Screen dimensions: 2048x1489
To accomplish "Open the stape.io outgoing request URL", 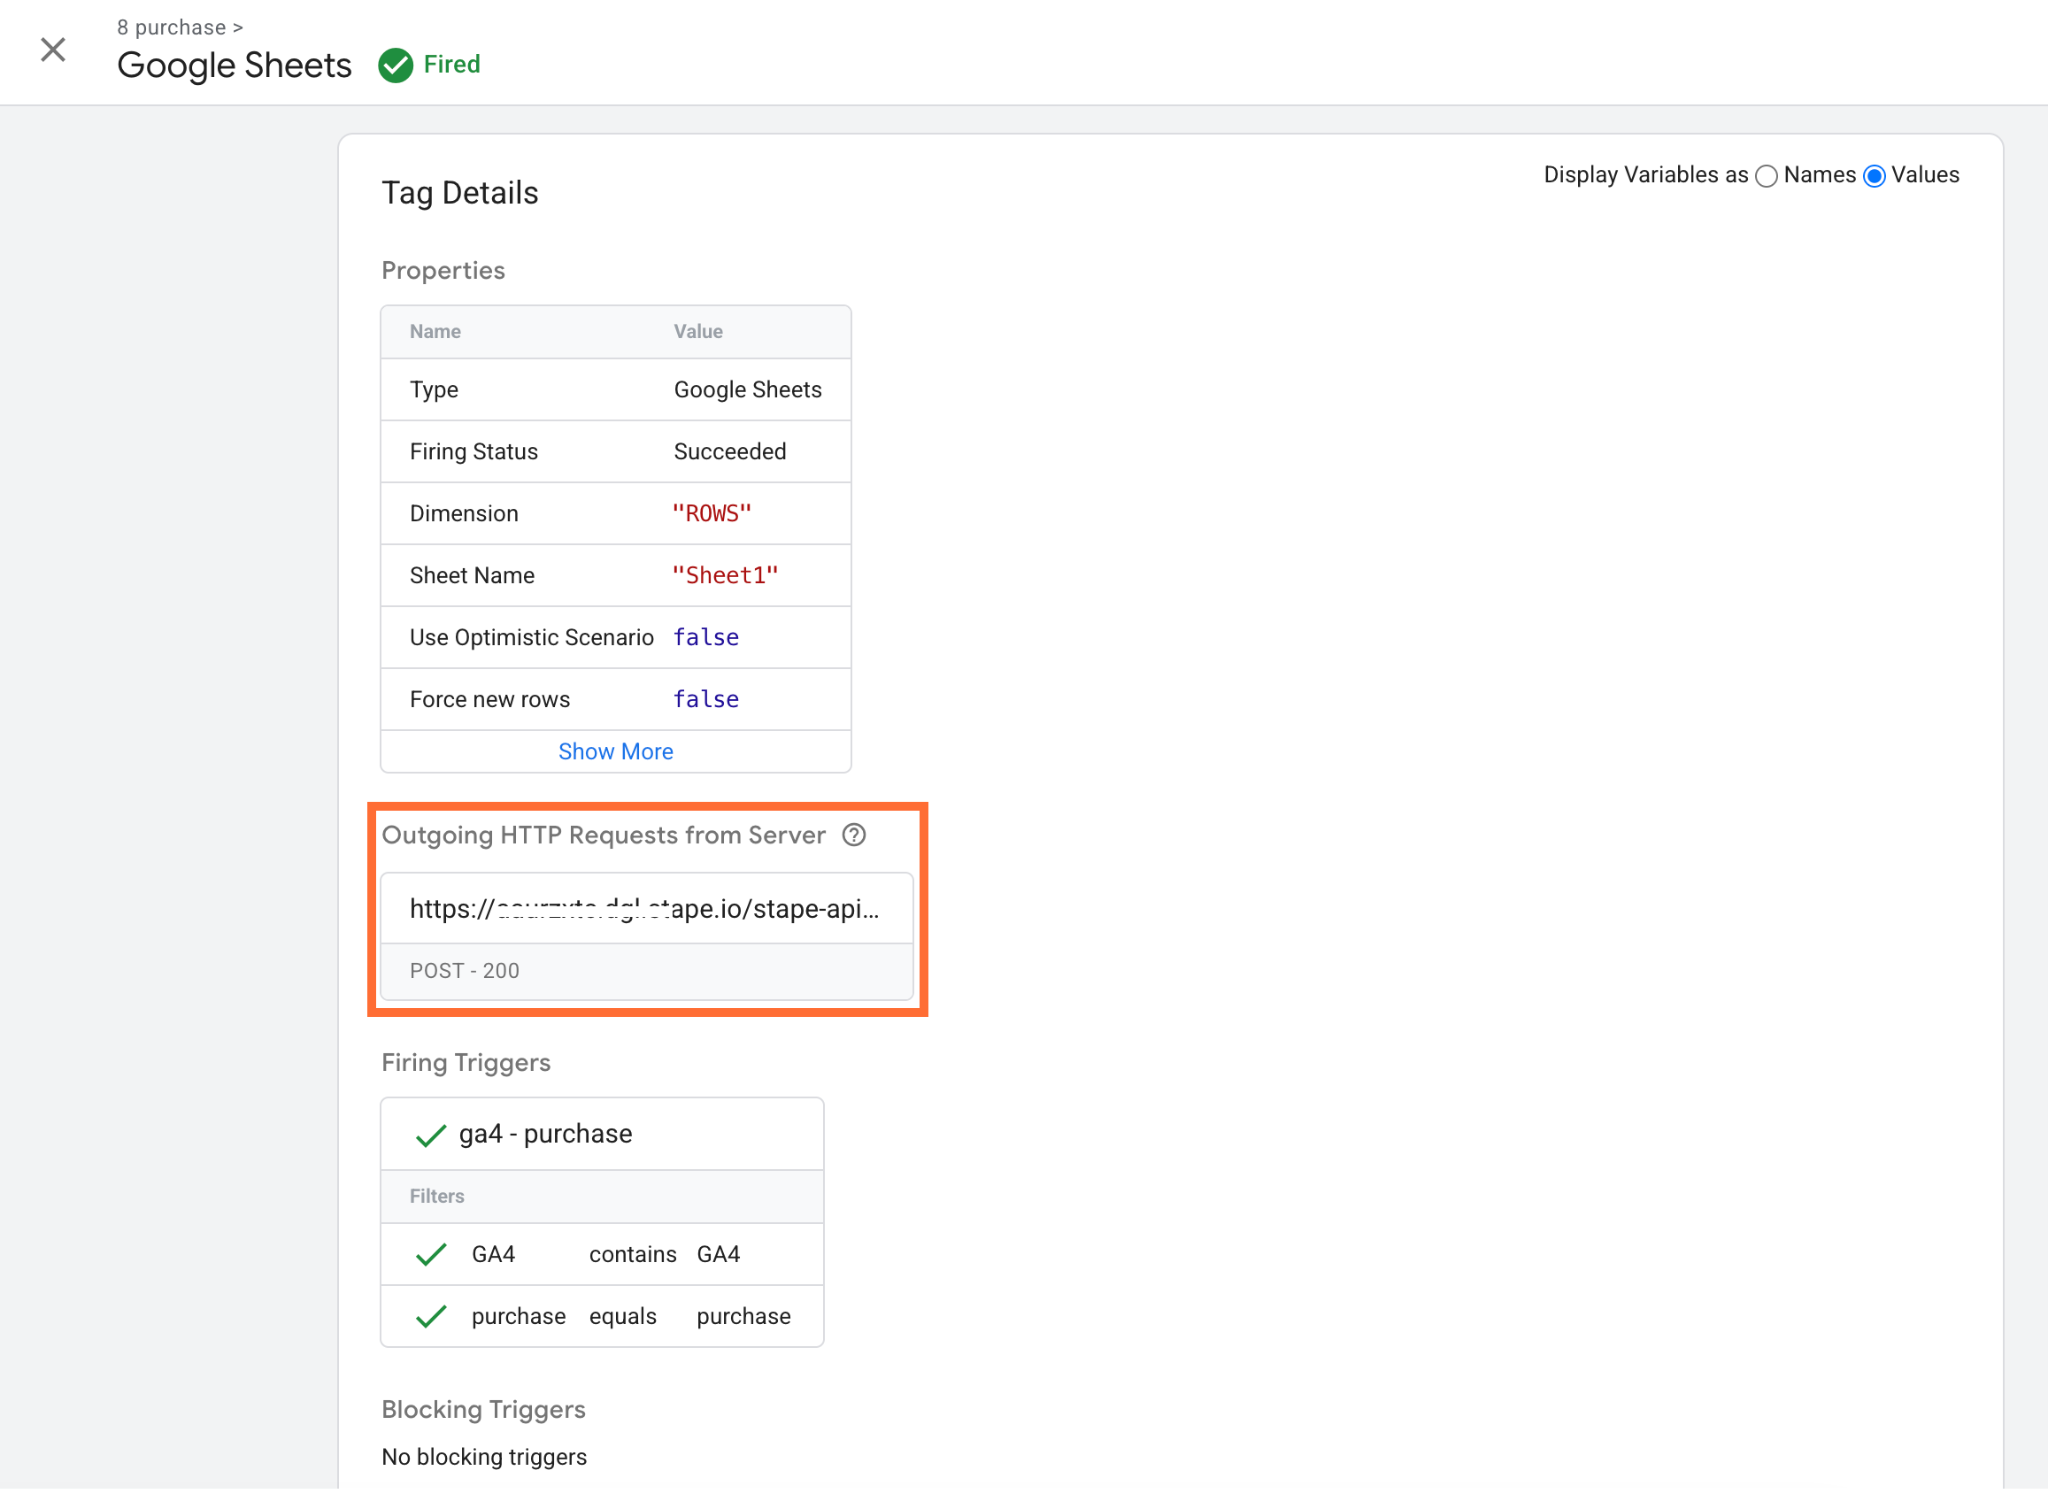I will [x=645, y=908].
